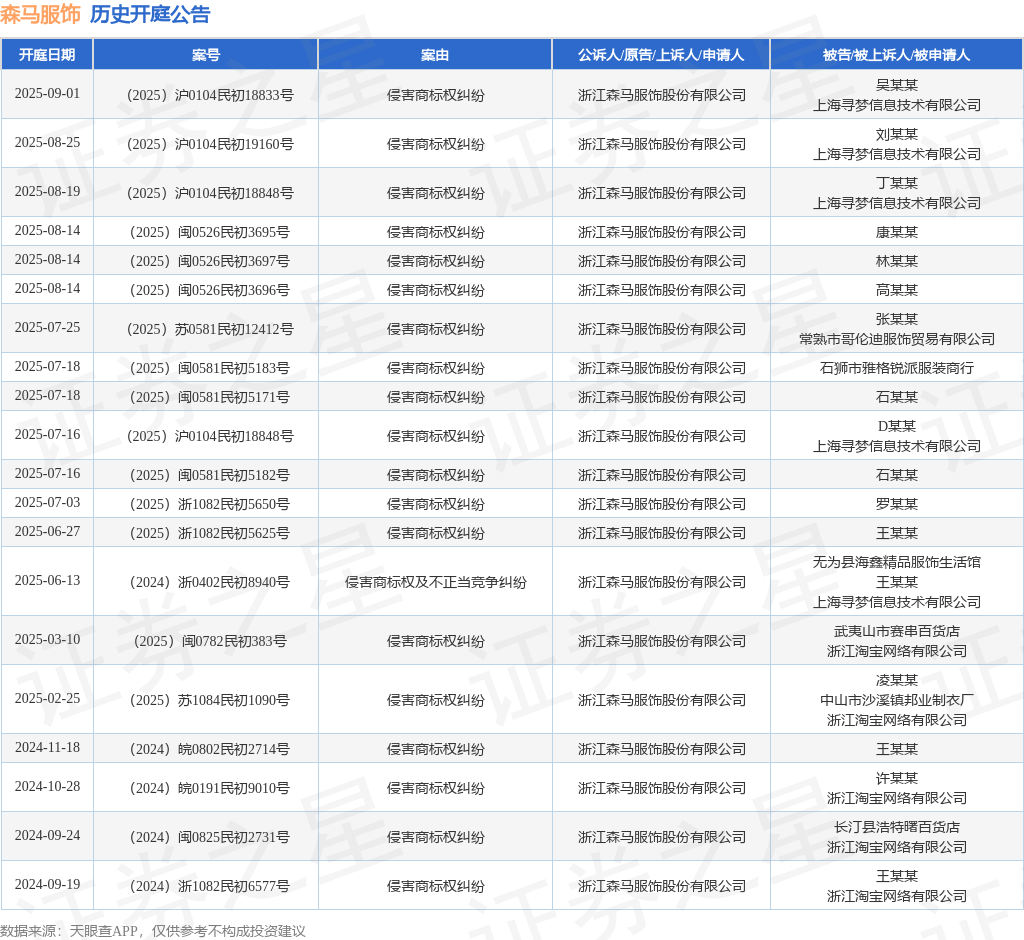Screen dimensions: 1024x940
Task: Click the date 2025-08-19
Action: pyautogui.click(x=48, y=191)
